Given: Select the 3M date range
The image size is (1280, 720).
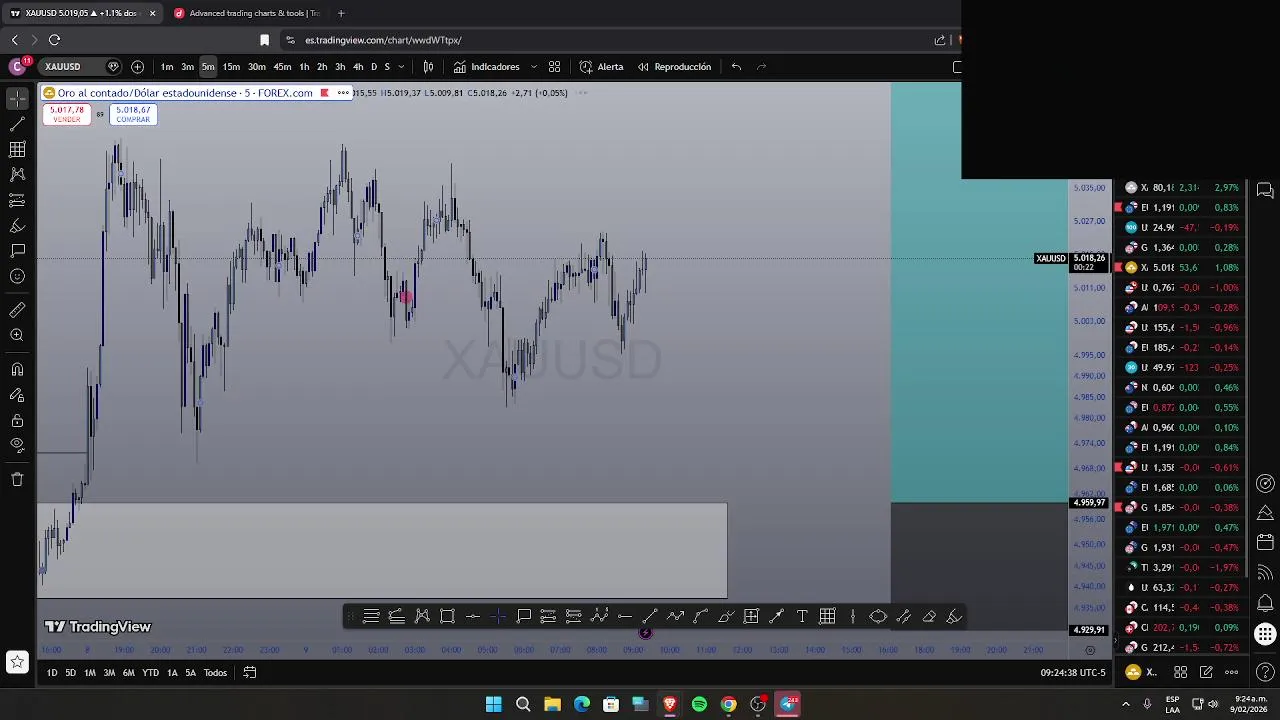Looking at the screenshot, I should click(x=109, y=673).
